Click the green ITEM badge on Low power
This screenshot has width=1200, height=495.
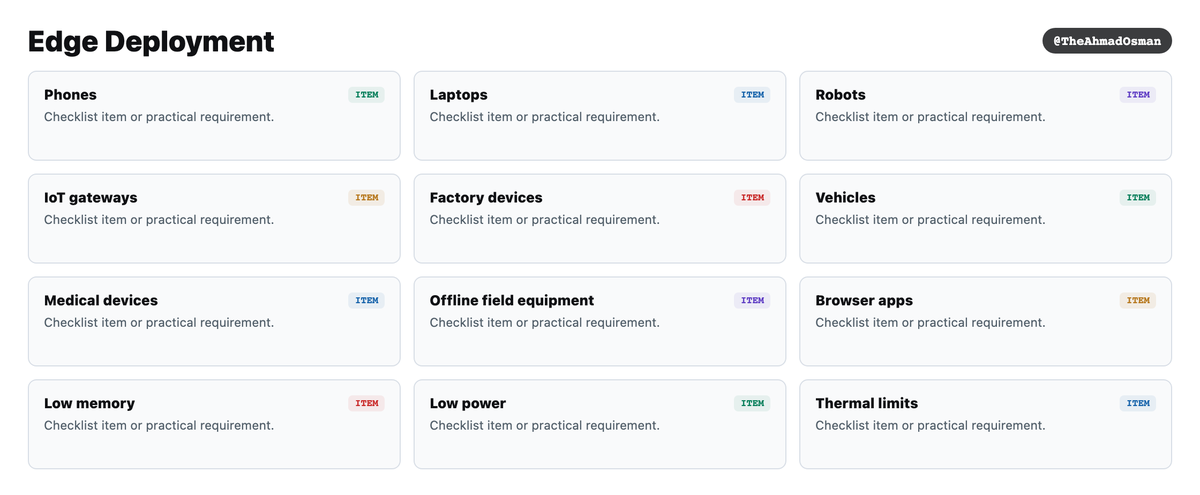pyautogui.click(x=752, y=404)
